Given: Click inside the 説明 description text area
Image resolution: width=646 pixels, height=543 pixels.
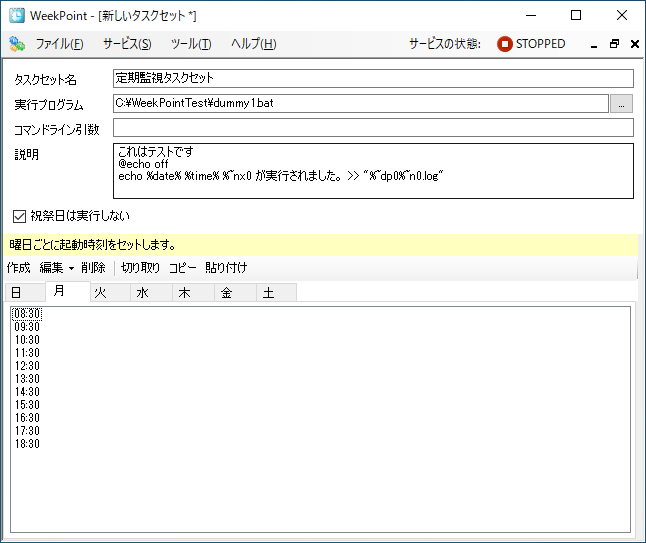Looking at the screenshot, I should [373, 171].
